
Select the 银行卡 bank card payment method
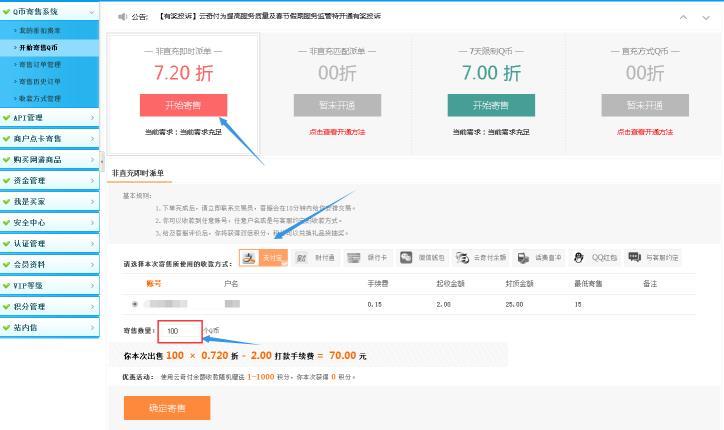368,258
